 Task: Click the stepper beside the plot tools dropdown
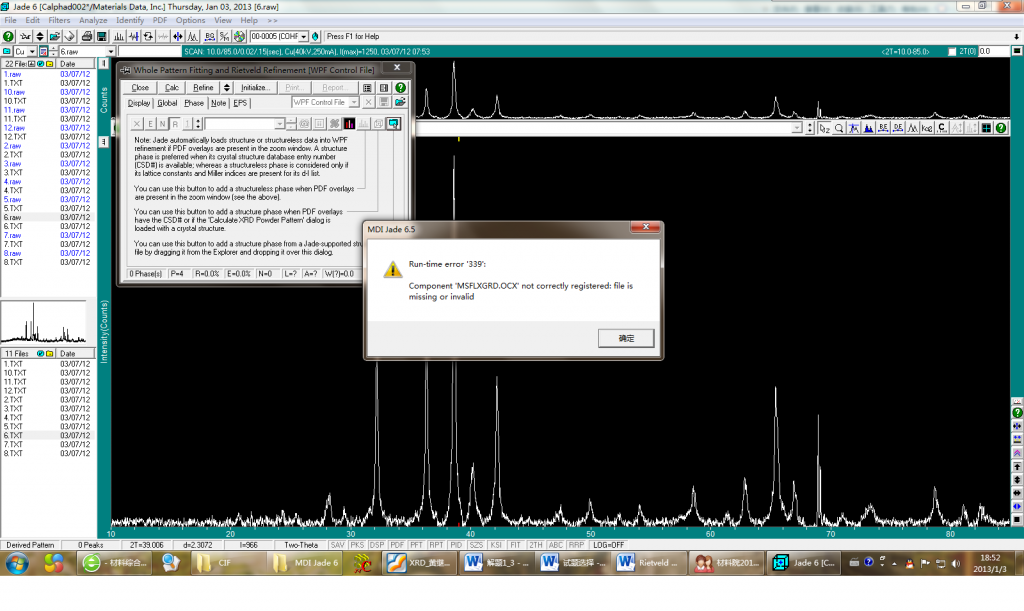coord(810,129)
